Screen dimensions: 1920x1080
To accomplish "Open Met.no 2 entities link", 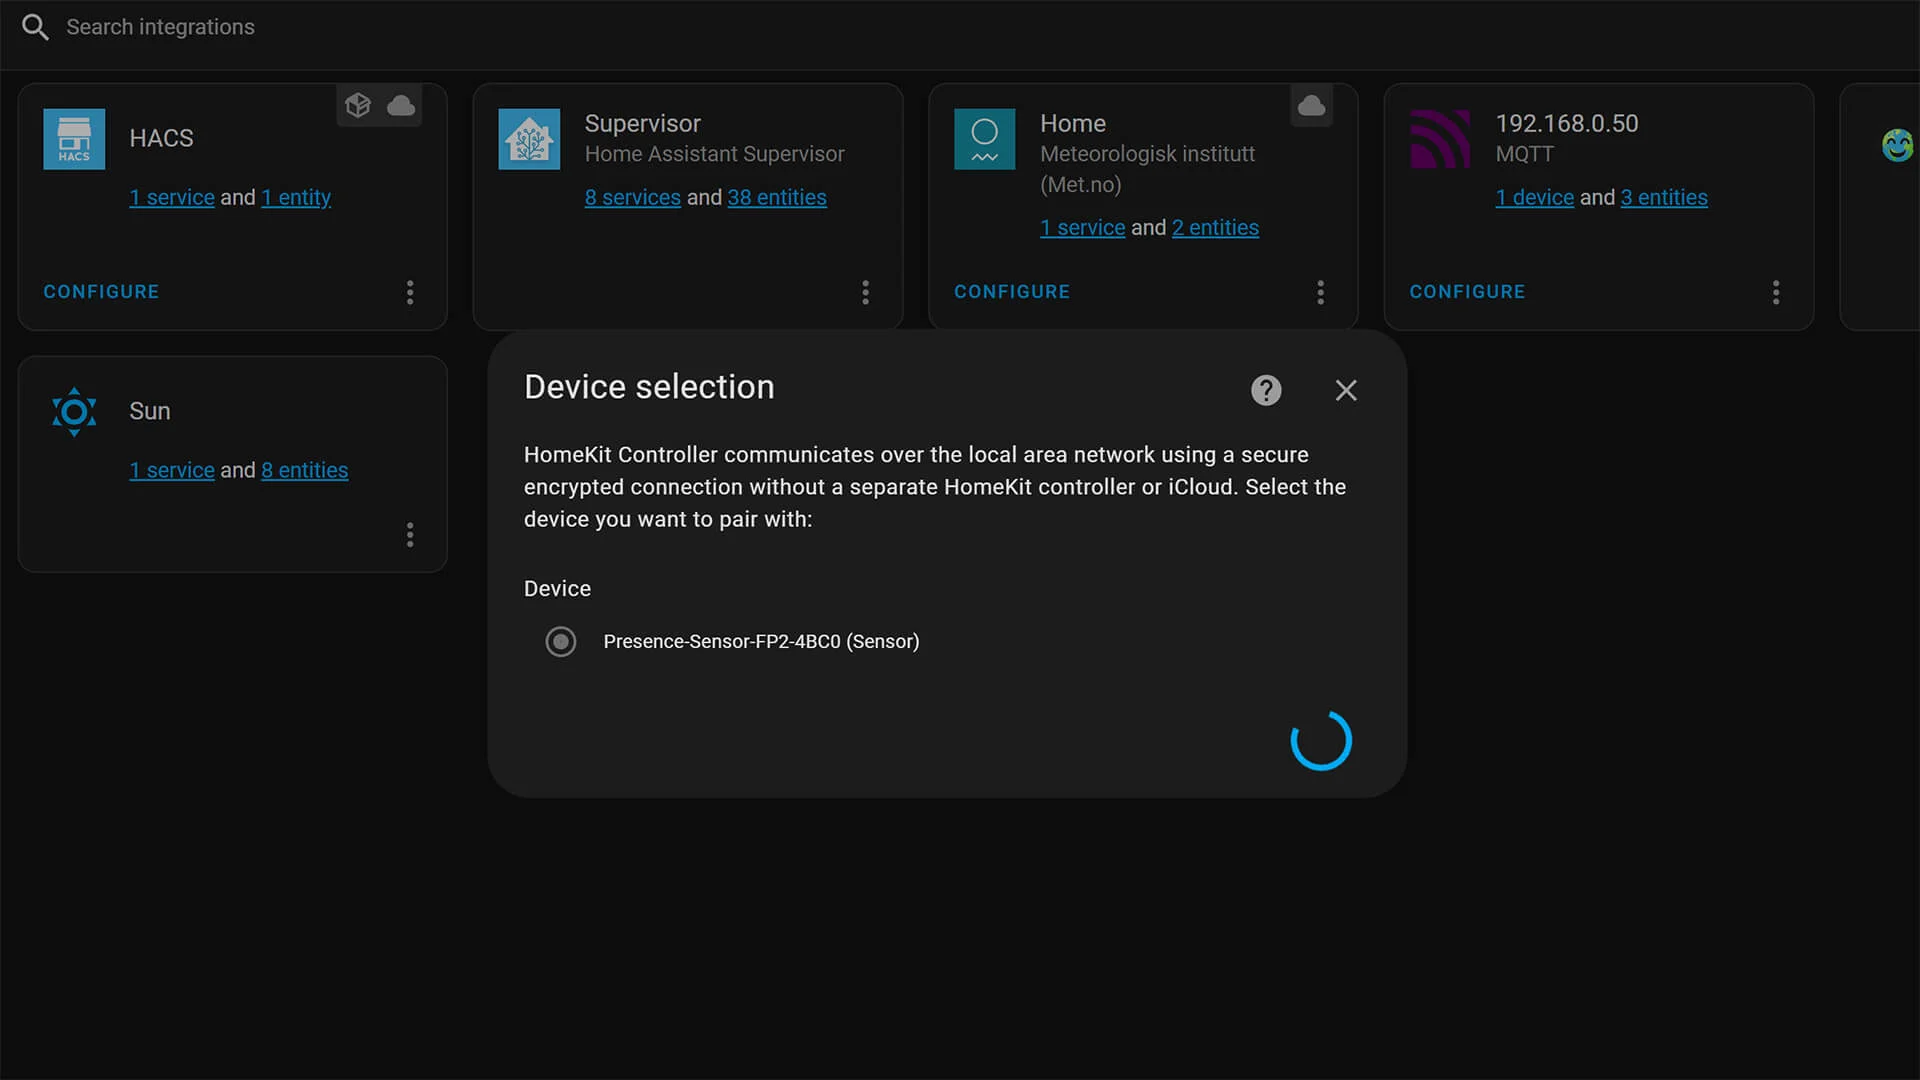I will [1215, 227].
